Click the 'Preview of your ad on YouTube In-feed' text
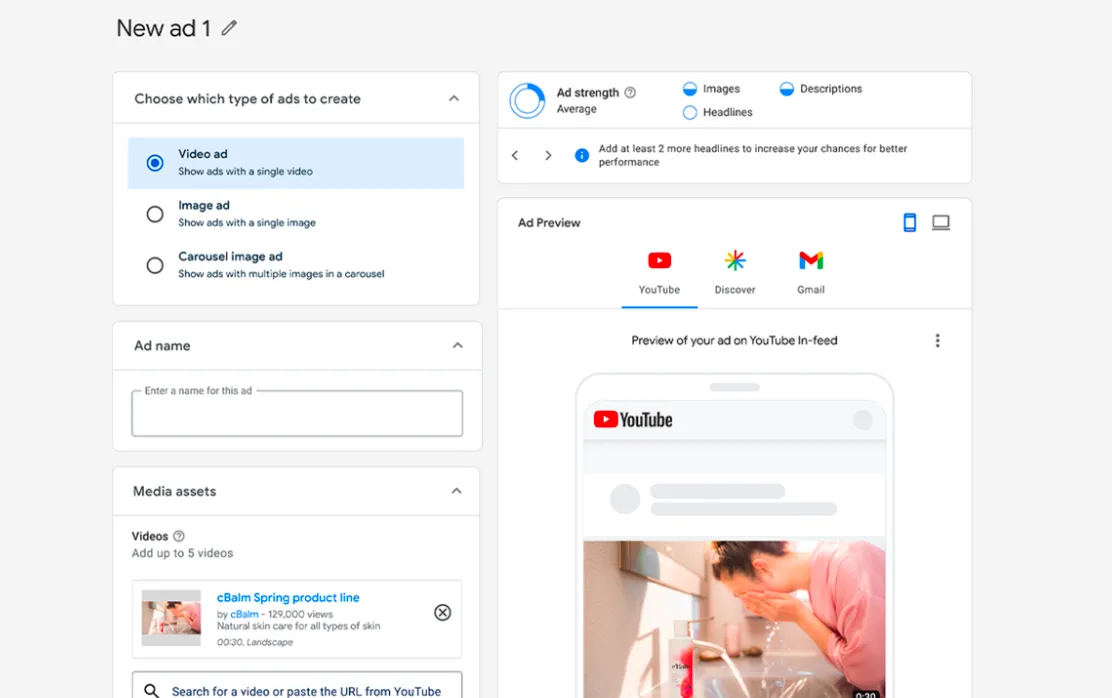 735,340
